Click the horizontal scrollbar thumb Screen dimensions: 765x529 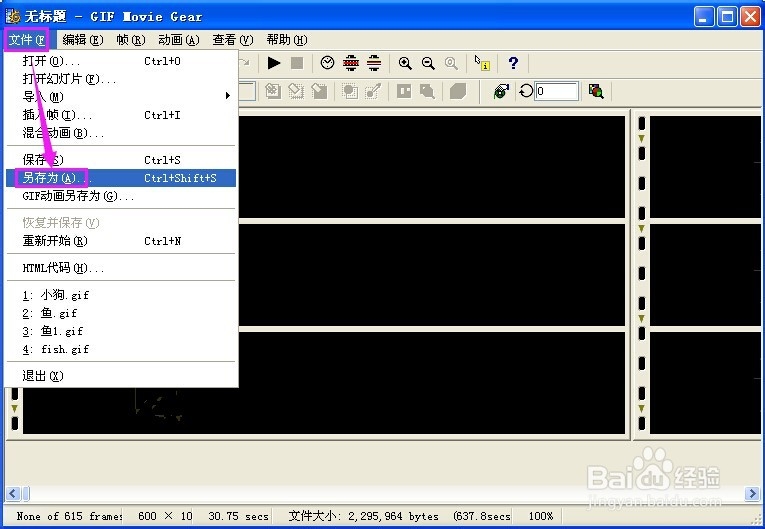pyautogui.click(x=26, y=493)
